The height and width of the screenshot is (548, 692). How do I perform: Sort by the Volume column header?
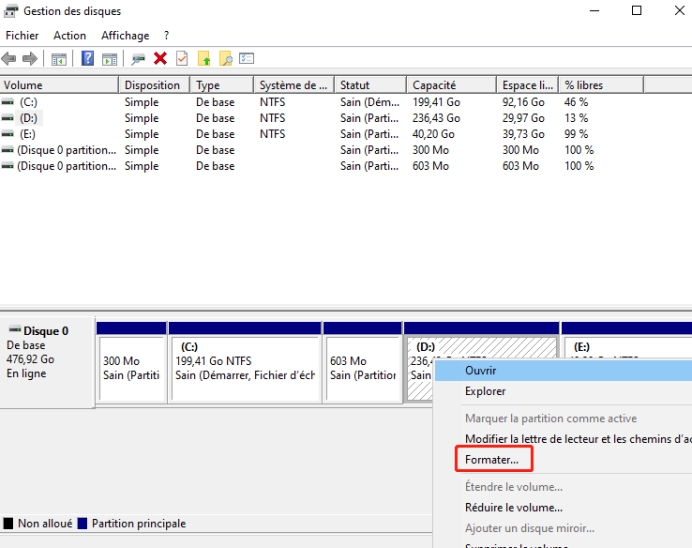24,86
